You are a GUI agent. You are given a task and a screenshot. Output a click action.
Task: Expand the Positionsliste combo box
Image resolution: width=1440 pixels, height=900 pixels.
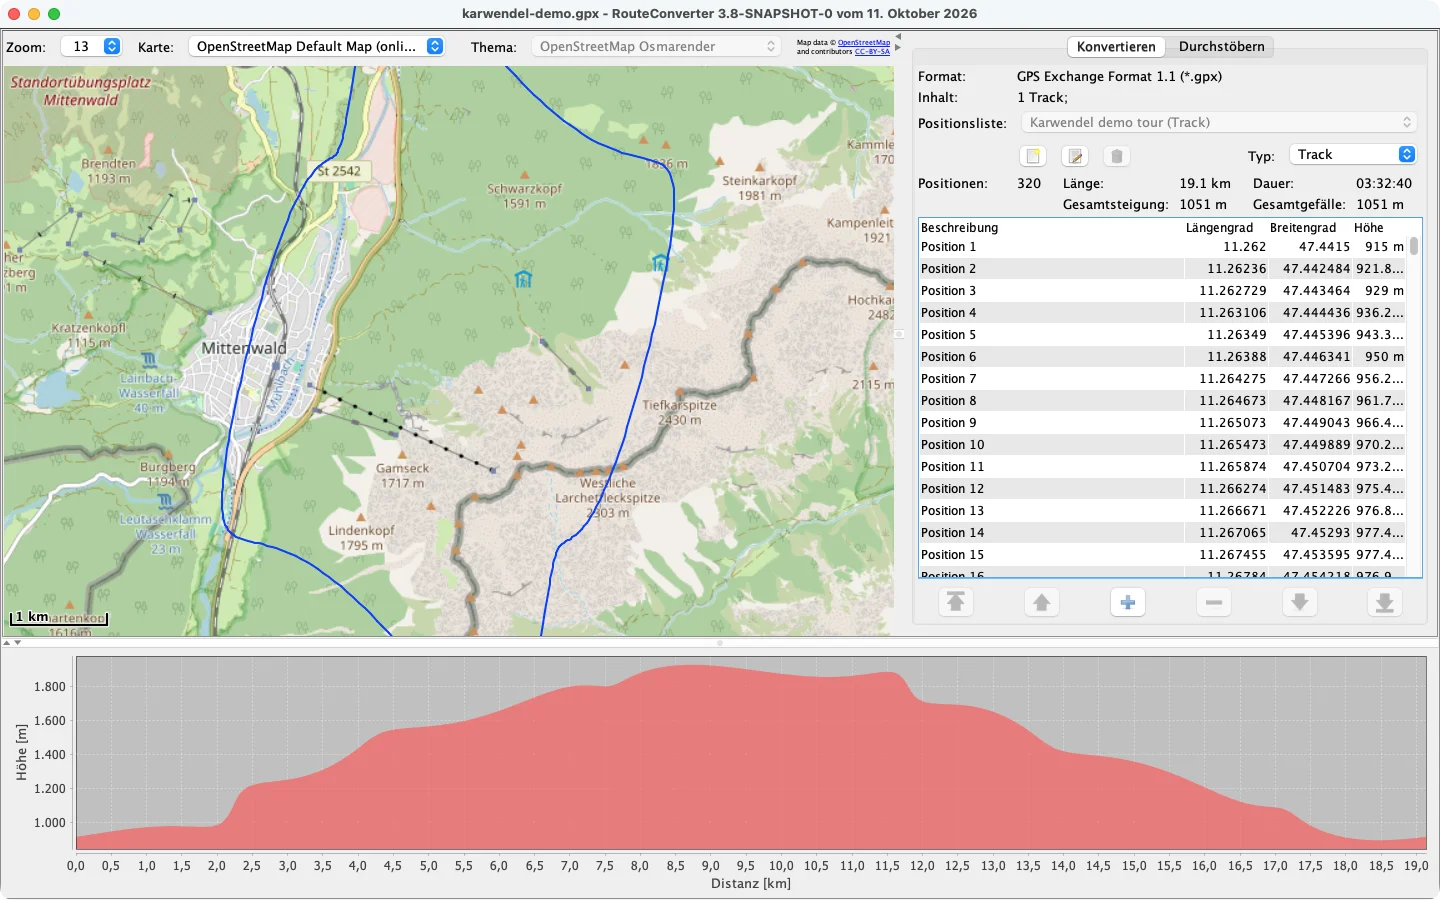[x=1219, y=122]
